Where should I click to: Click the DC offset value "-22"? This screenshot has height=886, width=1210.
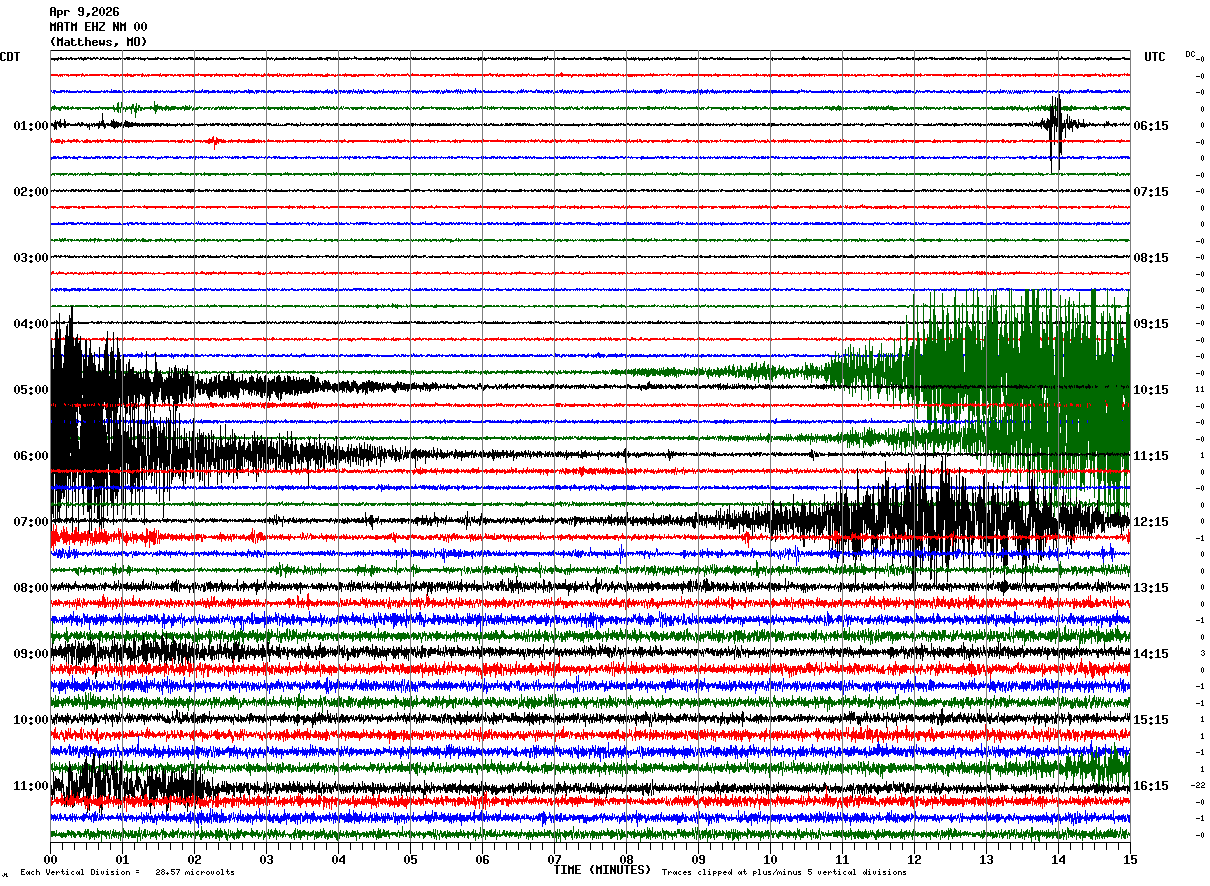pos(1197,786)
